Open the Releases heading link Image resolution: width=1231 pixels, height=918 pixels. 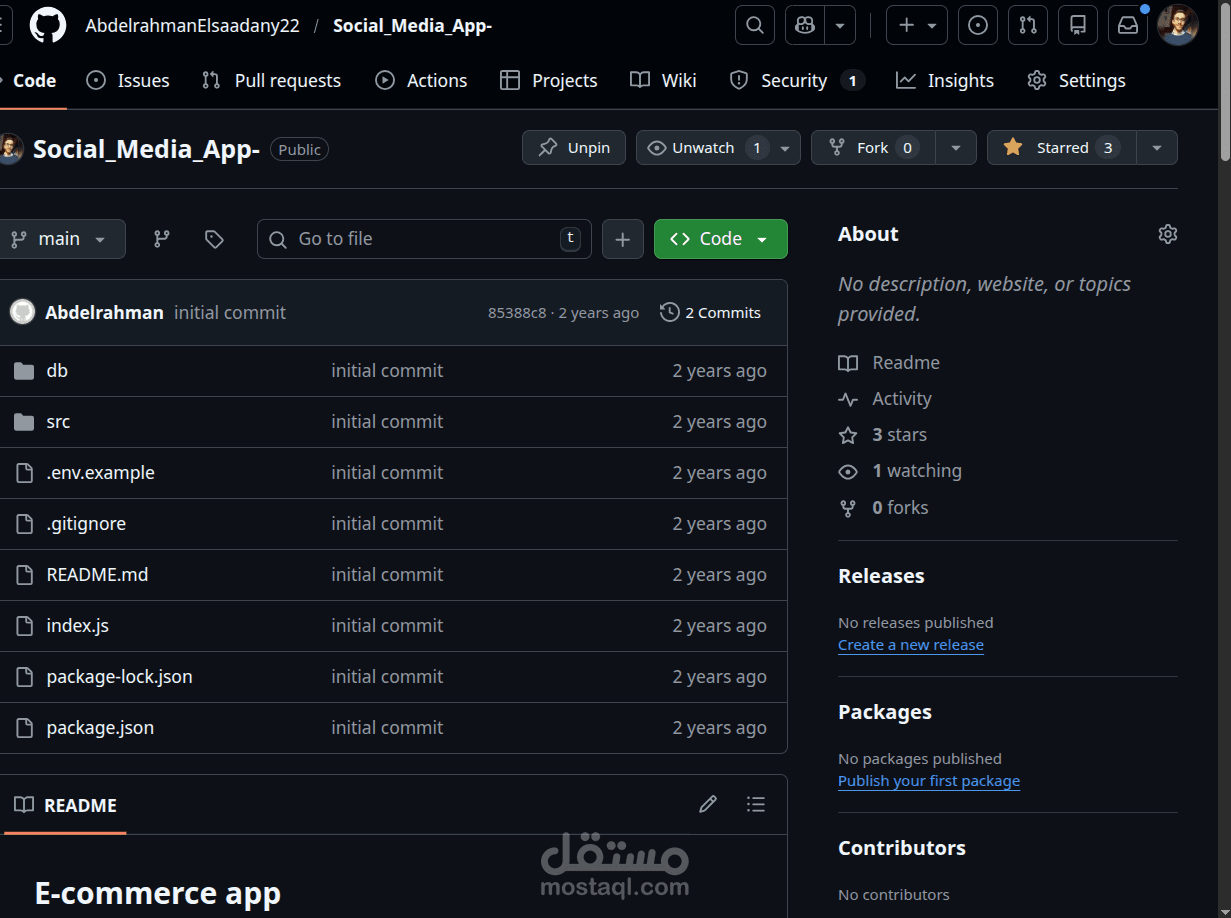(881, 576)
